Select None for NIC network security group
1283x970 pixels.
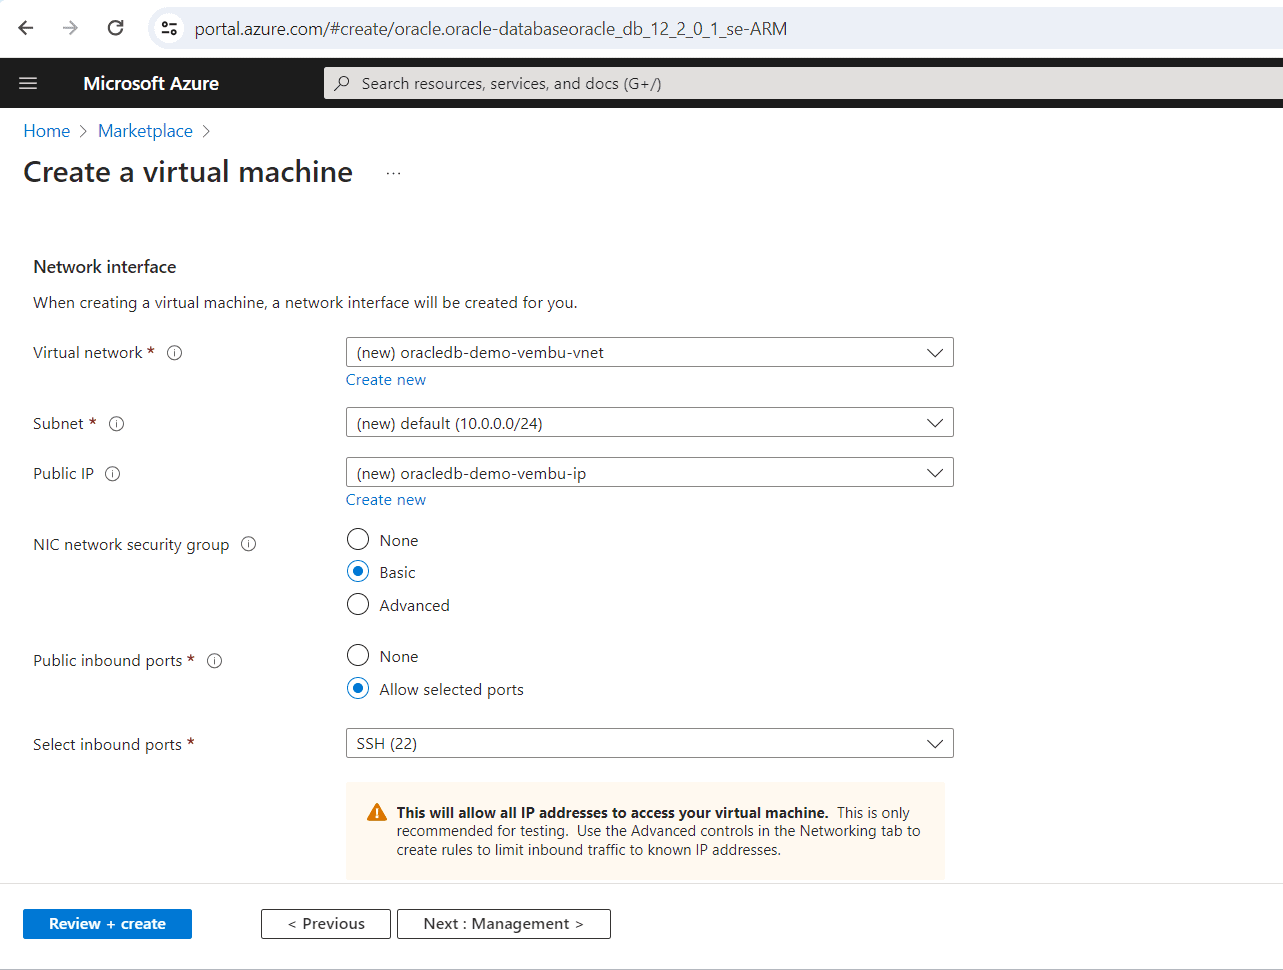click(358, 540)
